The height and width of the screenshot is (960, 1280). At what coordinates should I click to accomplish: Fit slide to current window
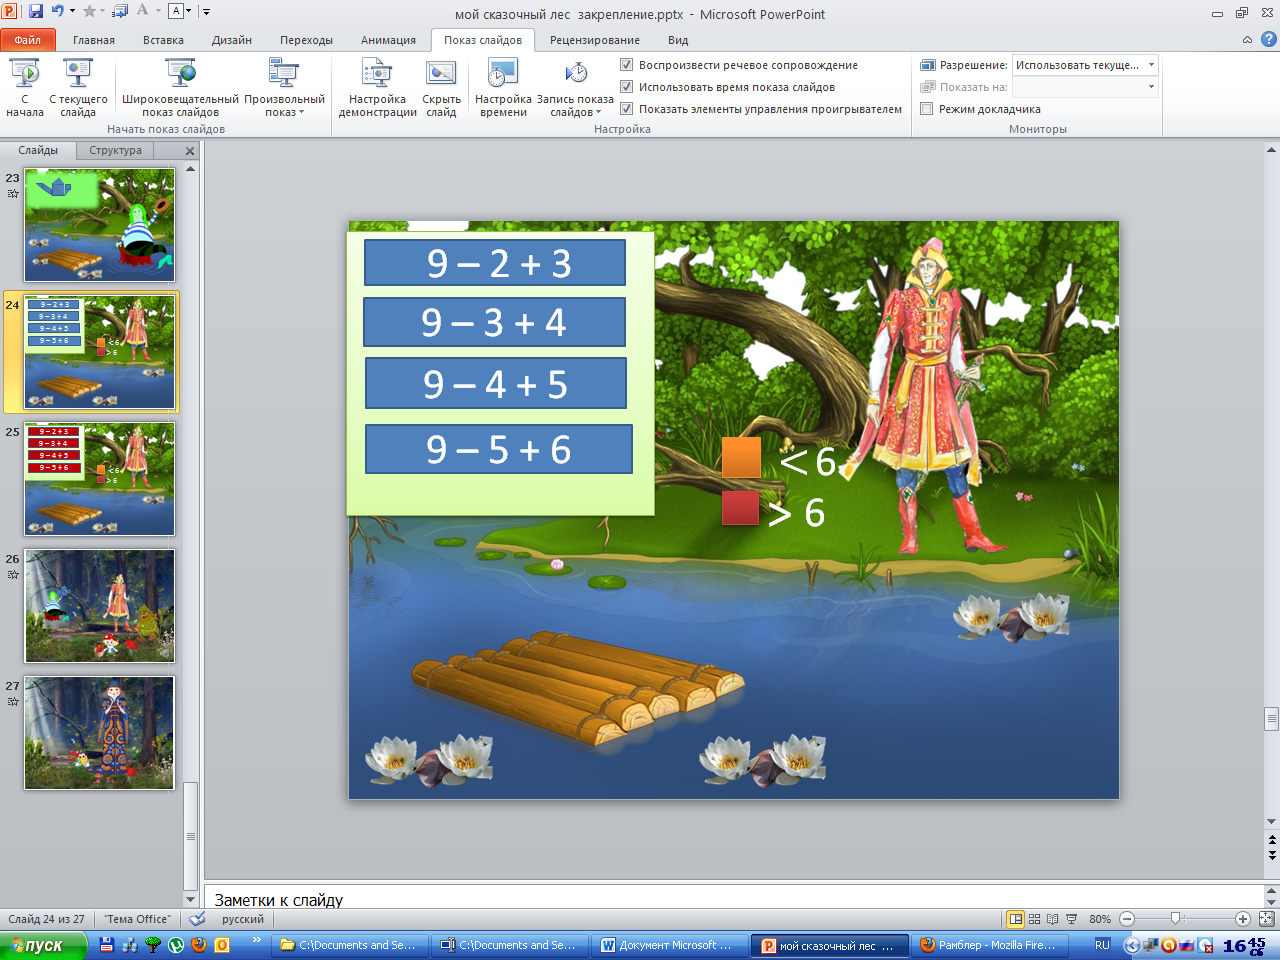coord(1266,919)
